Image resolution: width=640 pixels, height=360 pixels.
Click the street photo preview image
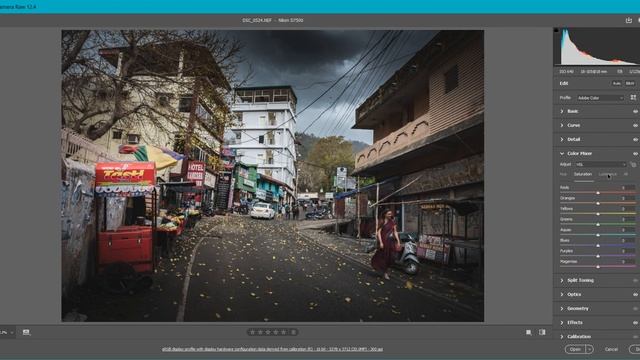[x=273, y=176]
